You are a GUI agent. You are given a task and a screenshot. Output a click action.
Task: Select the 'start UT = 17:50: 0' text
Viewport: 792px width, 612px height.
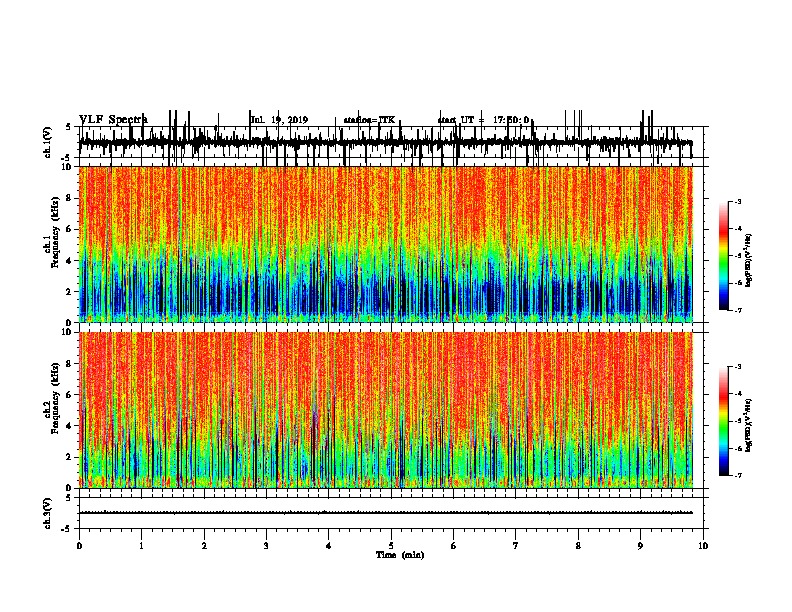coord(483,120)
